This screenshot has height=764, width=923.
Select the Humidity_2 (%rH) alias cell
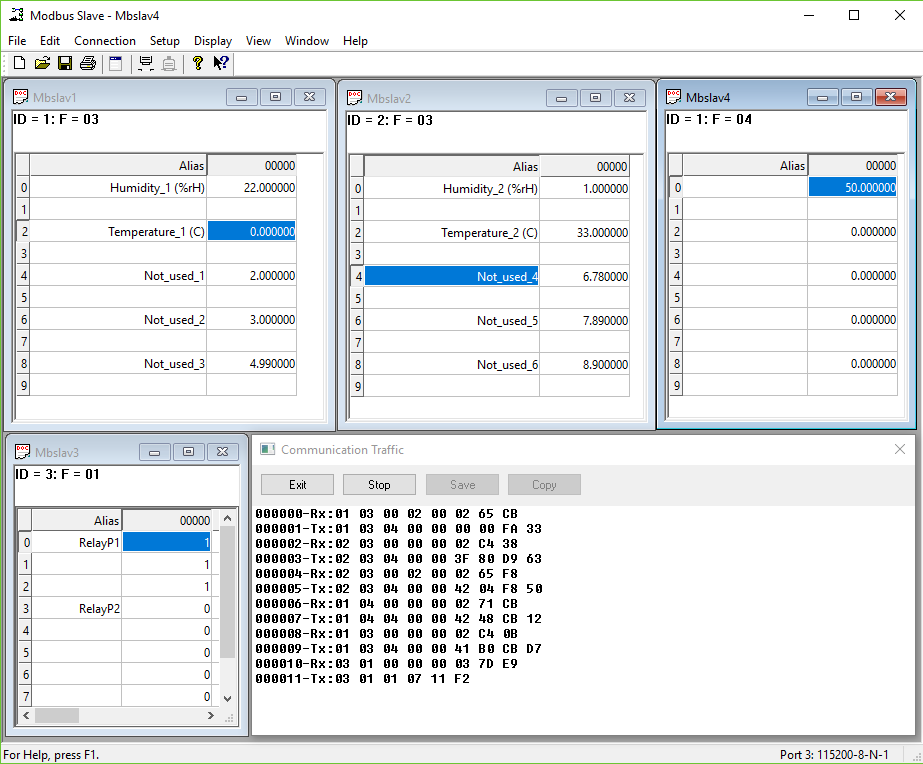(x=451, y=189)
